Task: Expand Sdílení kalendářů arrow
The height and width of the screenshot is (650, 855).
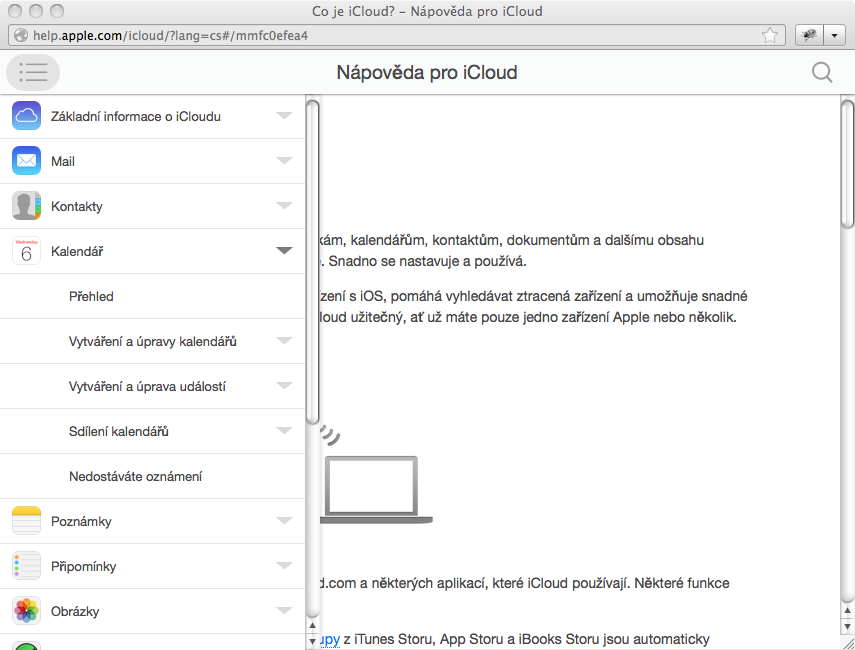Action: point(284,430)
